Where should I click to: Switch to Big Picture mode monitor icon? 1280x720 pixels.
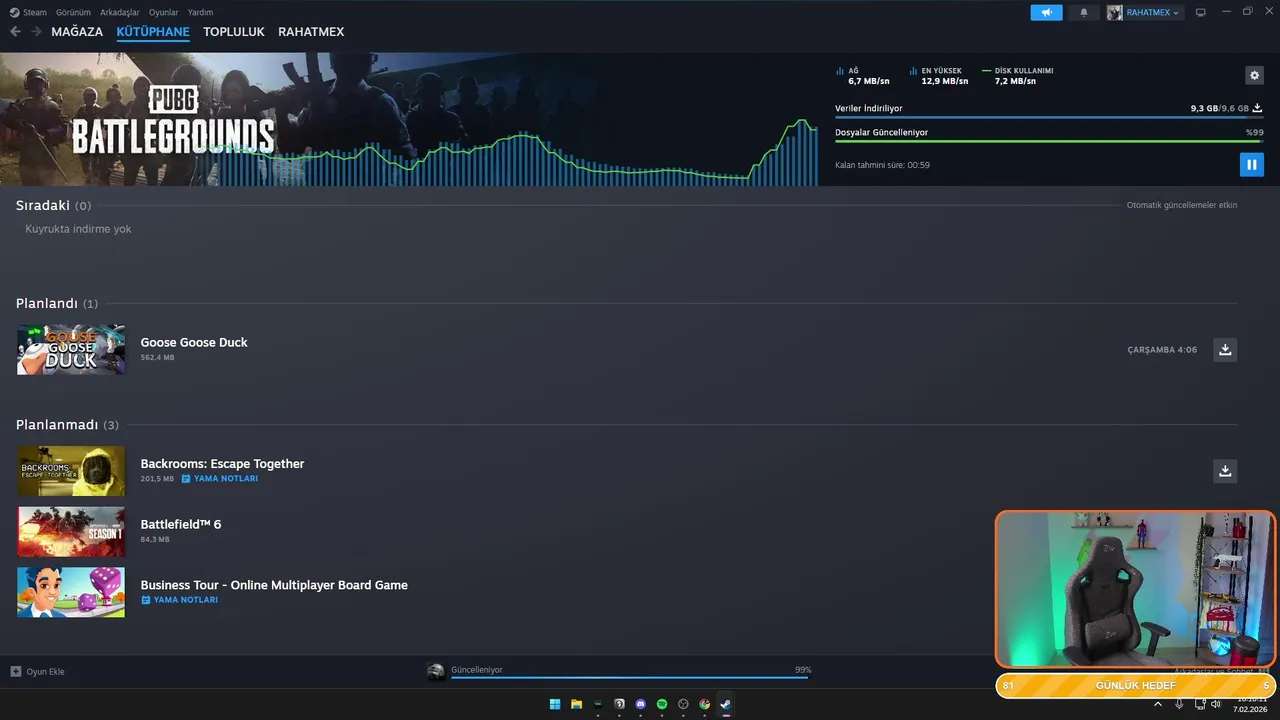click(1201, 13)
